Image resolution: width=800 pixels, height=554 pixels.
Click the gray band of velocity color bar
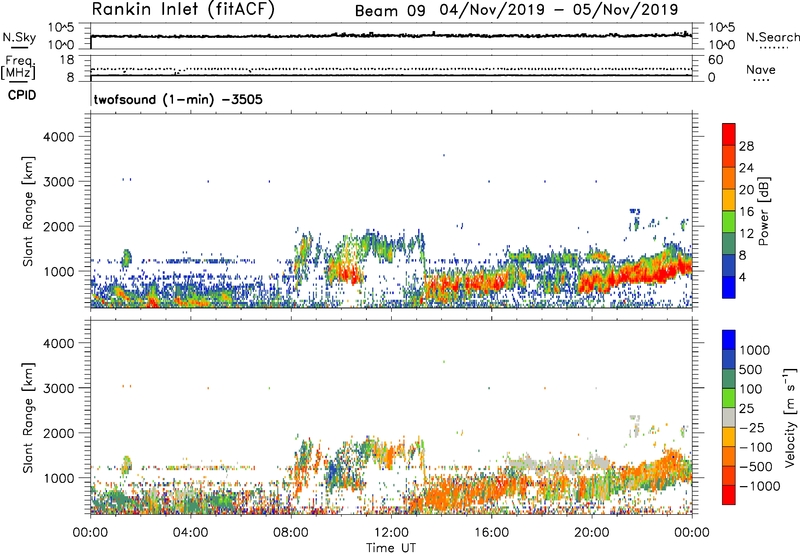tap(729, 417)
